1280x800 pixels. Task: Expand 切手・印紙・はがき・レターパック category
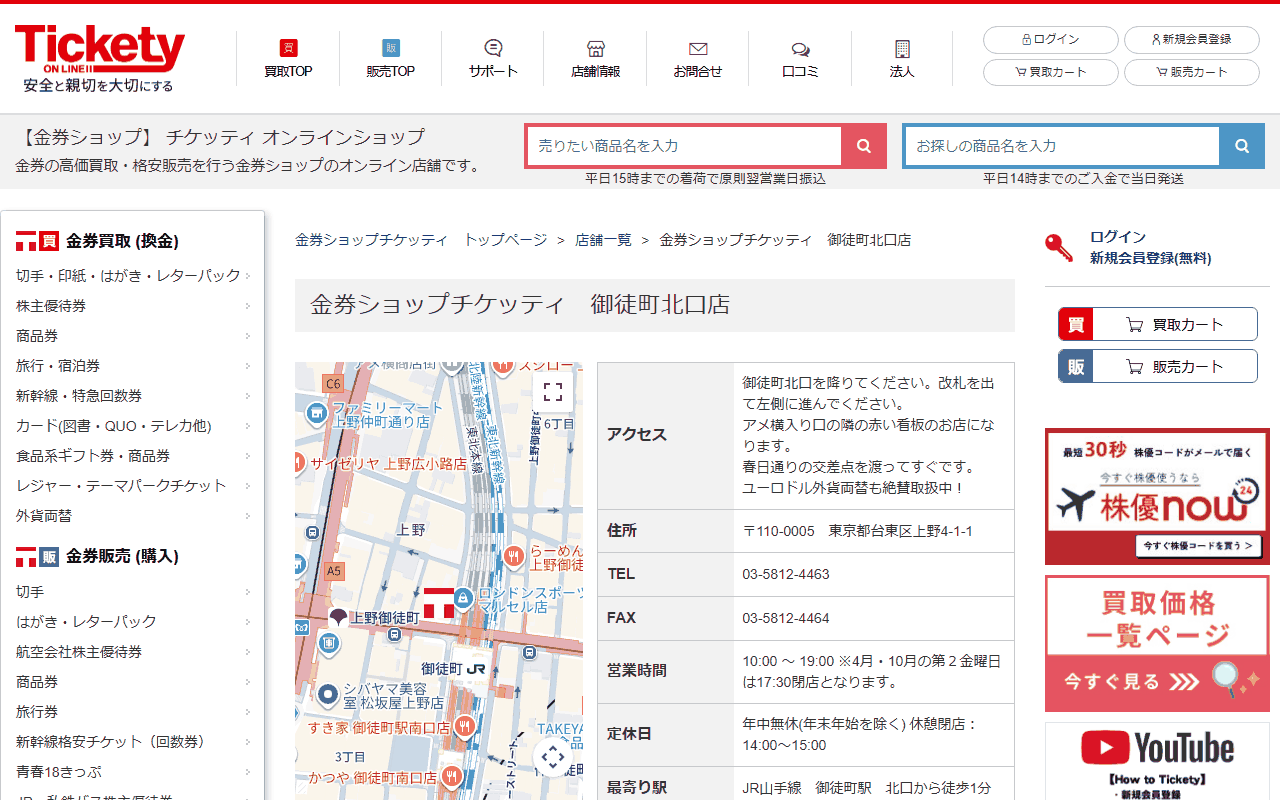[133, 275]
